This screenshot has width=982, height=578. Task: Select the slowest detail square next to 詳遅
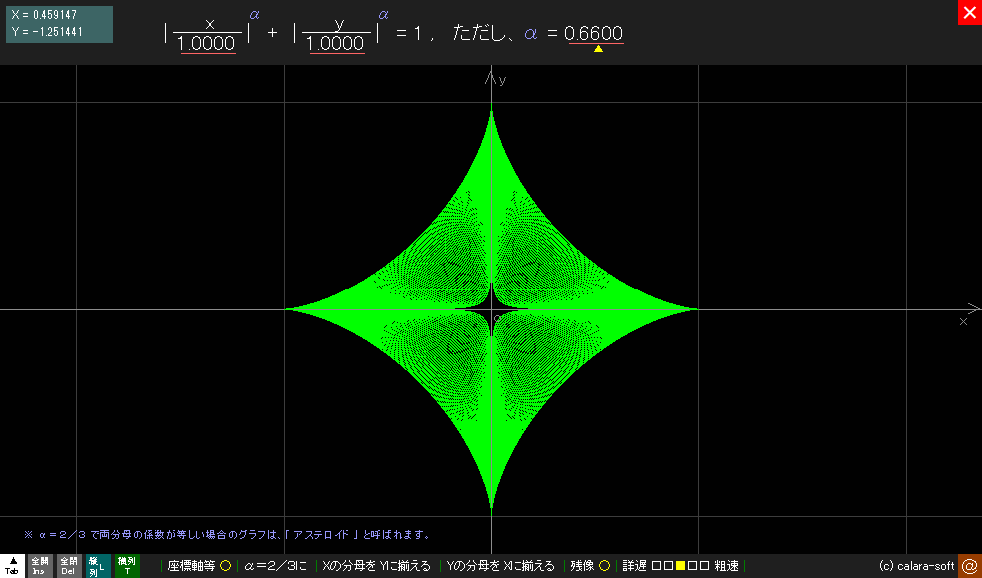[x=656, y=566]
